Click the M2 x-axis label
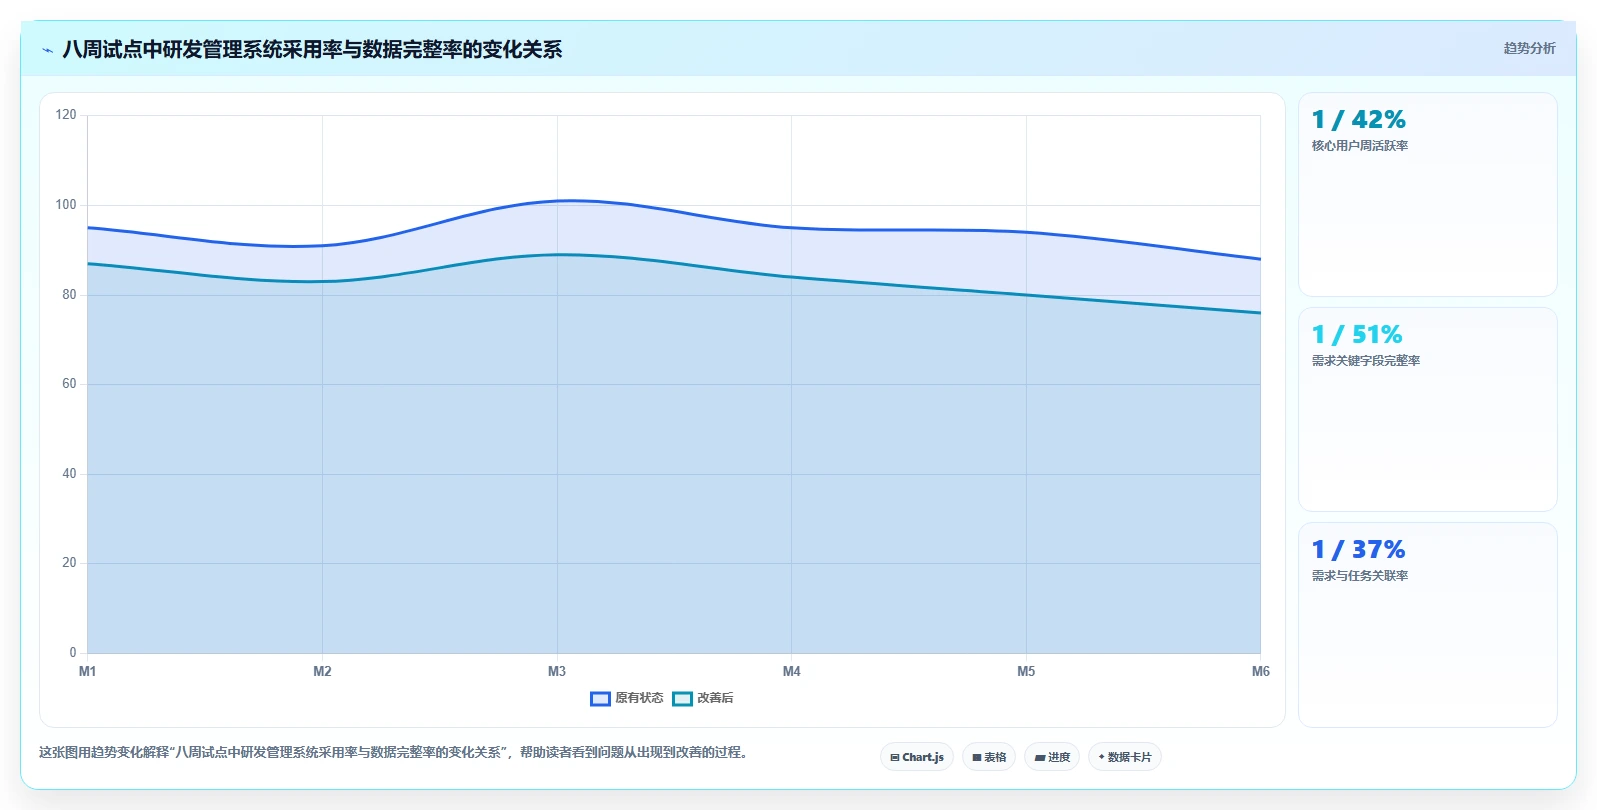This screenshot has width=1597, height=810. coord(322,671)
